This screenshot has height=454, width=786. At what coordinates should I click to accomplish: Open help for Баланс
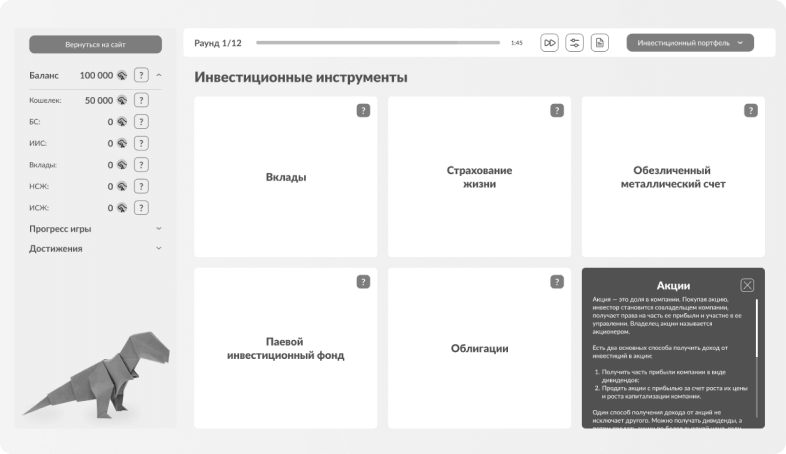pyautogui.click(x=141, y=75)
